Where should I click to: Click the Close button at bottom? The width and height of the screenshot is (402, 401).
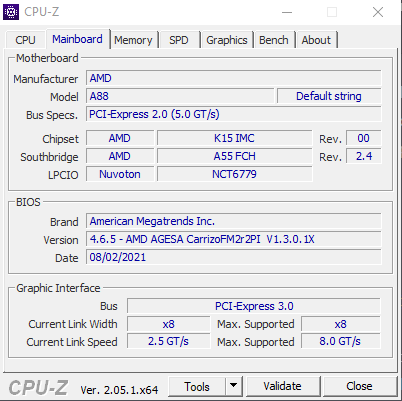359,386
